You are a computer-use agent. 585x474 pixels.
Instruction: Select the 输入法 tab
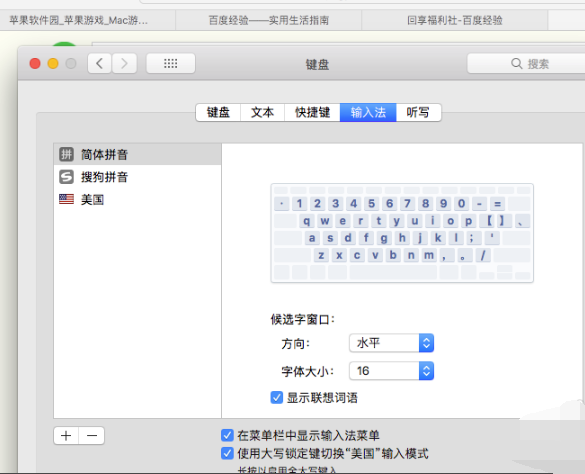pyautogui.click(x=368, y=112)
